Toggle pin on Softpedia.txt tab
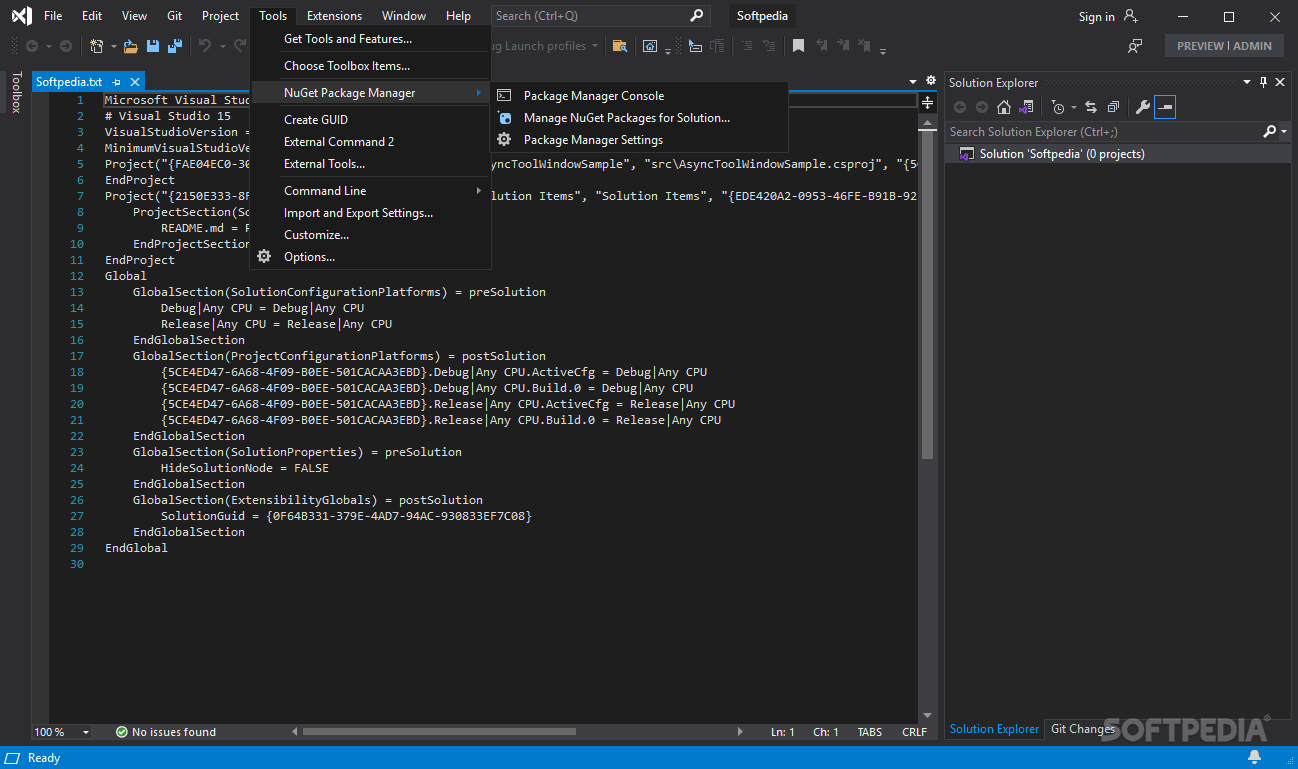The height and width of the screenshot is (769, 1298). tap(117, 82)
